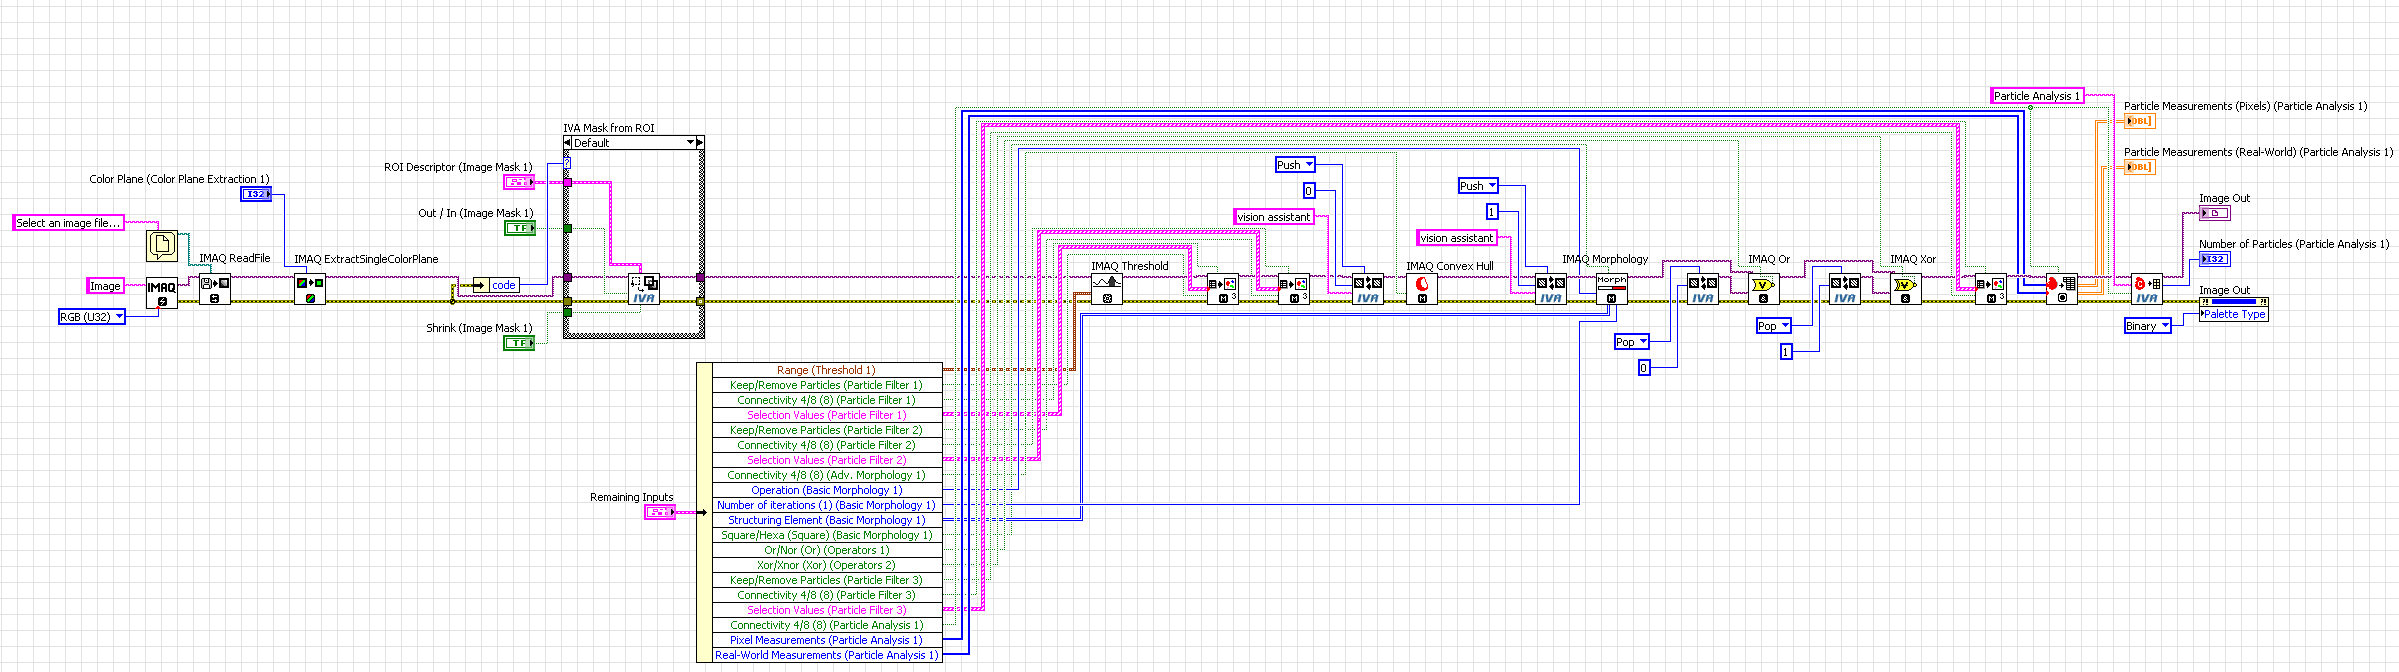The image size is (2399, 672).
Task: Click the file path constant icon
Action: (162, 245)
